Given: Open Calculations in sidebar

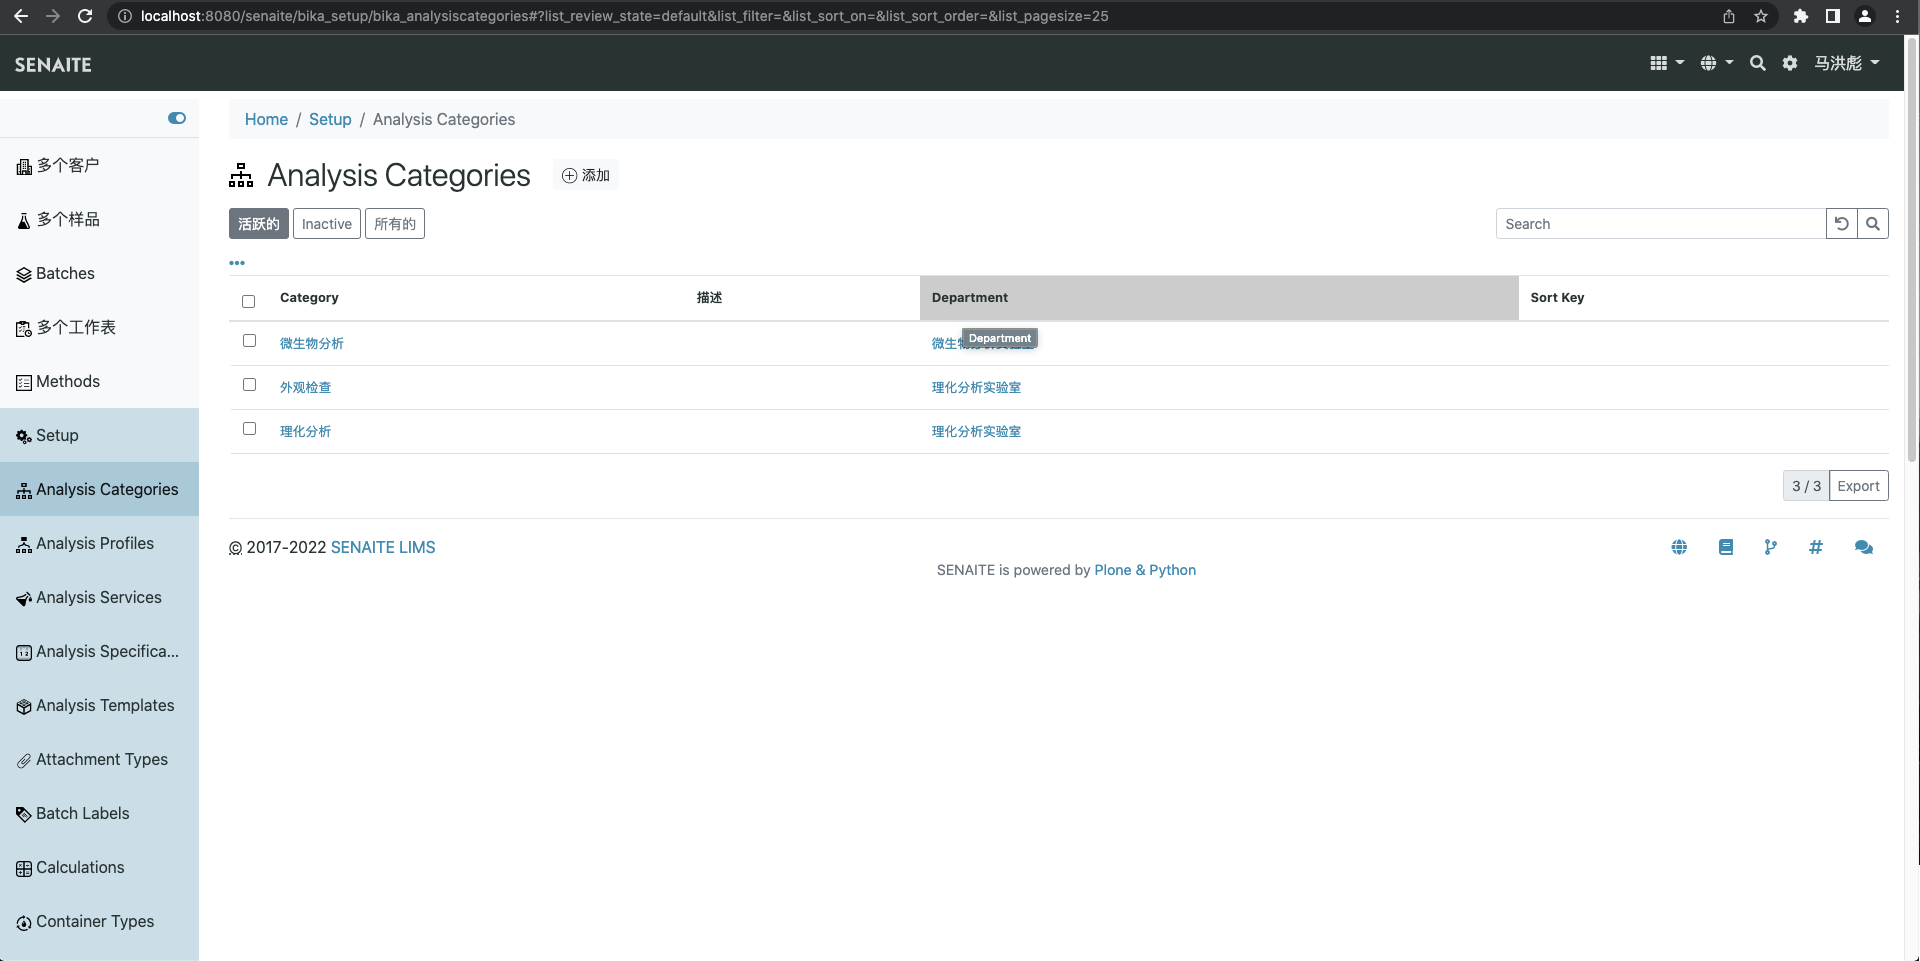Looking at the screenshot, I should pyautogui.click(x=99, y=867).
